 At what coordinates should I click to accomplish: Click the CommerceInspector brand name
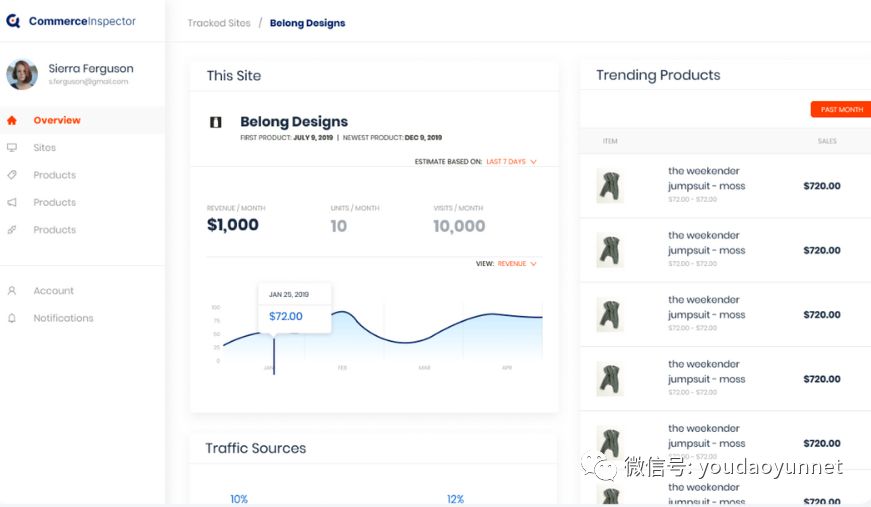coord(82,21)
